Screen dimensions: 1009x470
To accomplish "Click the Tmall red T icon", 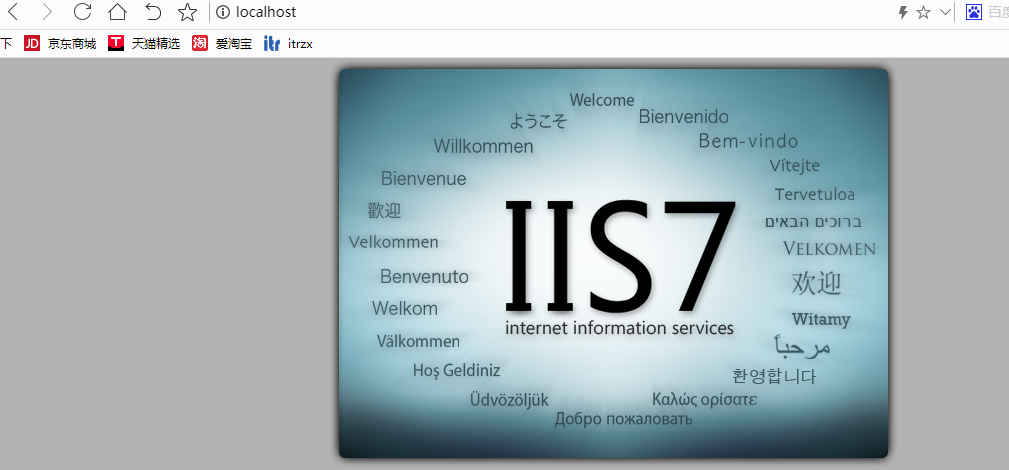I will [116, 43].
